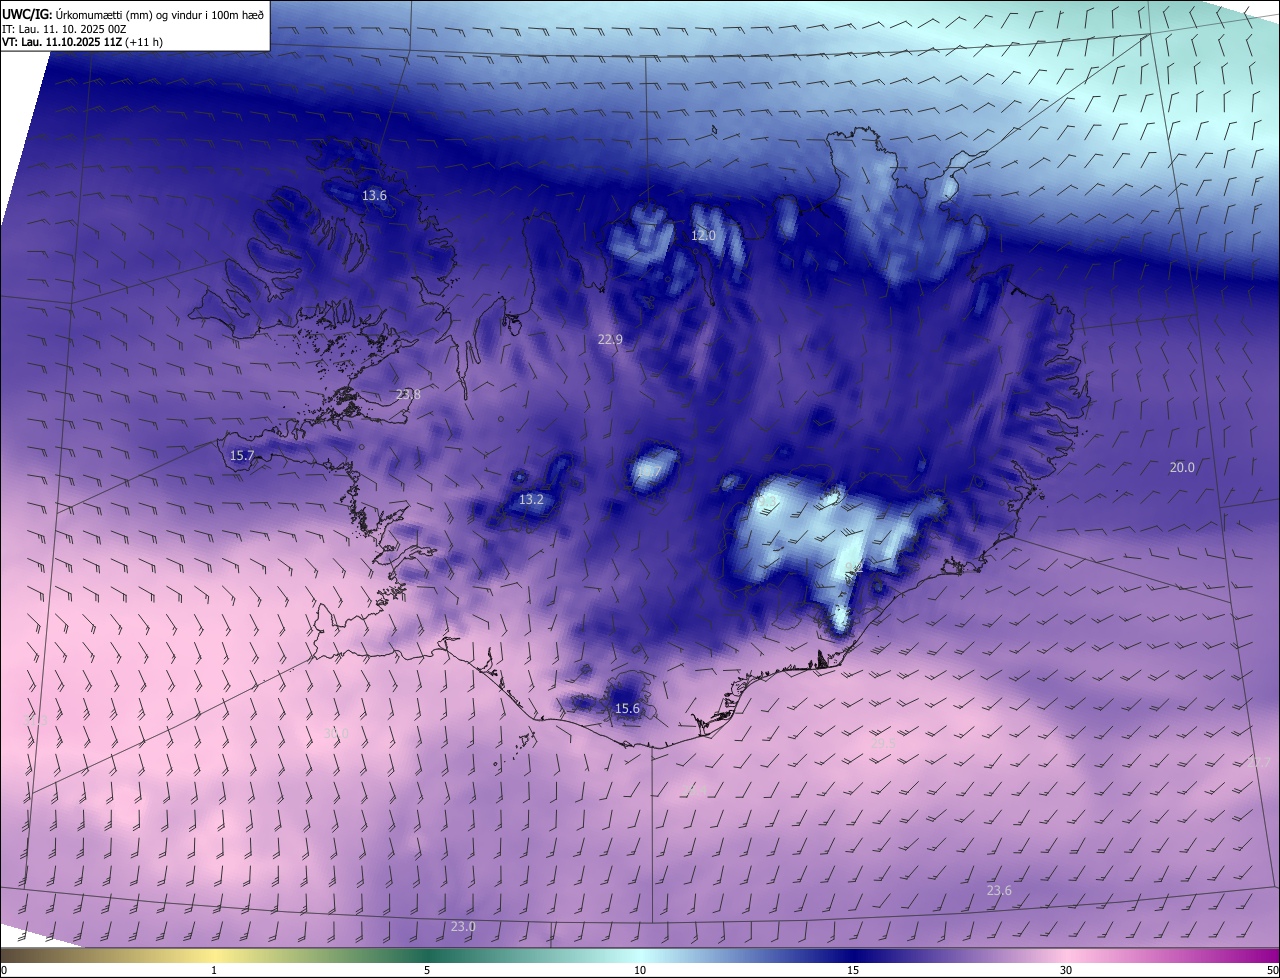Click the 15.6 value label on the south coast

pyautogui.click(x=627, y=708)
